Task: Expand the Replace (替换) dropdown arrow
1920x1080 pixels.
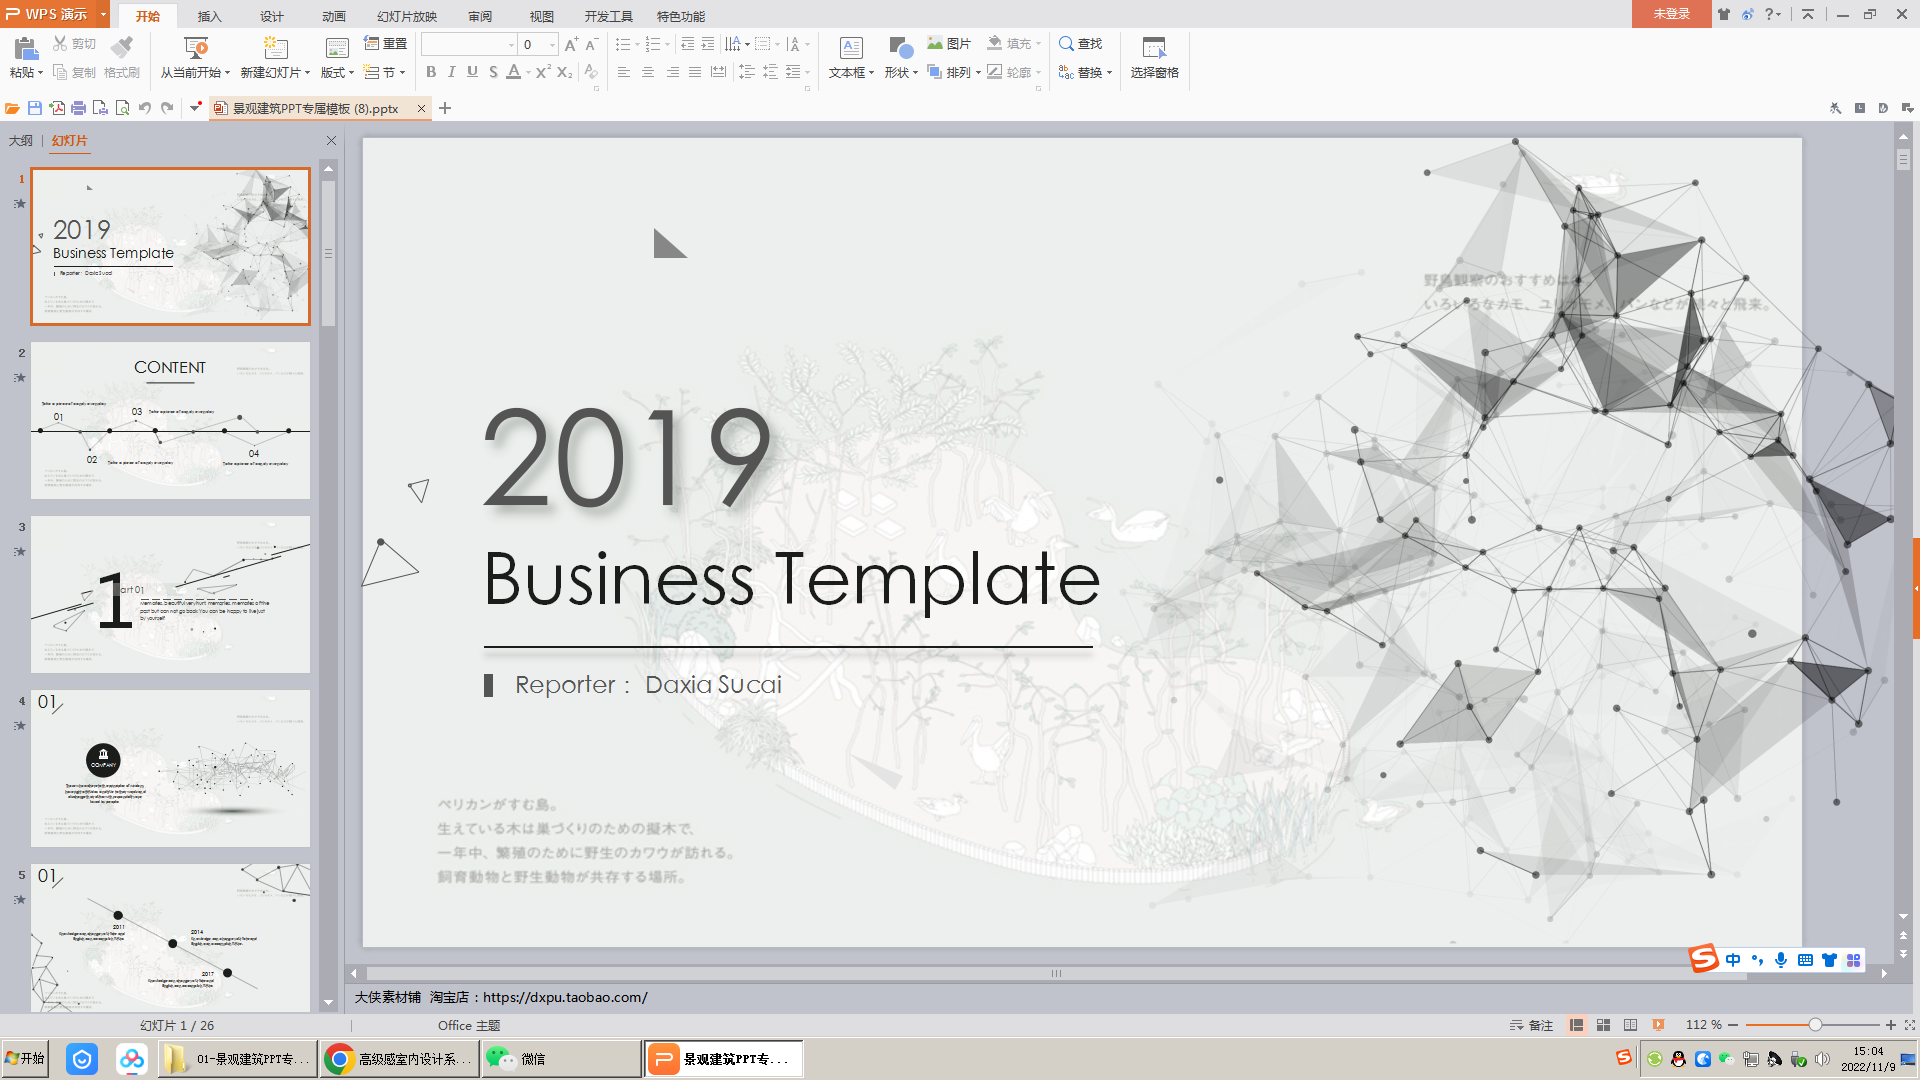Action: click(x=1109, y=72)
